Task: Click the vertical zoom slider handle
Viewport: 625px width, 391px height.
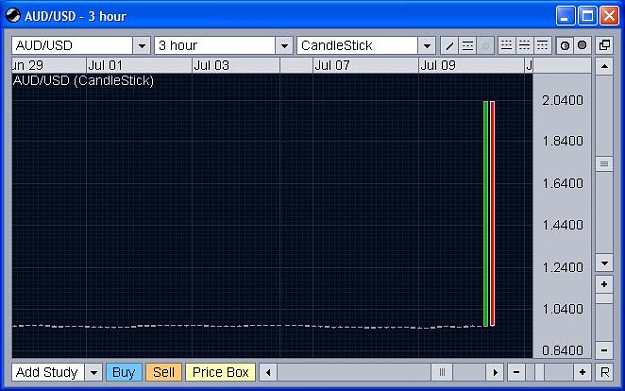Action: [604, 299]
